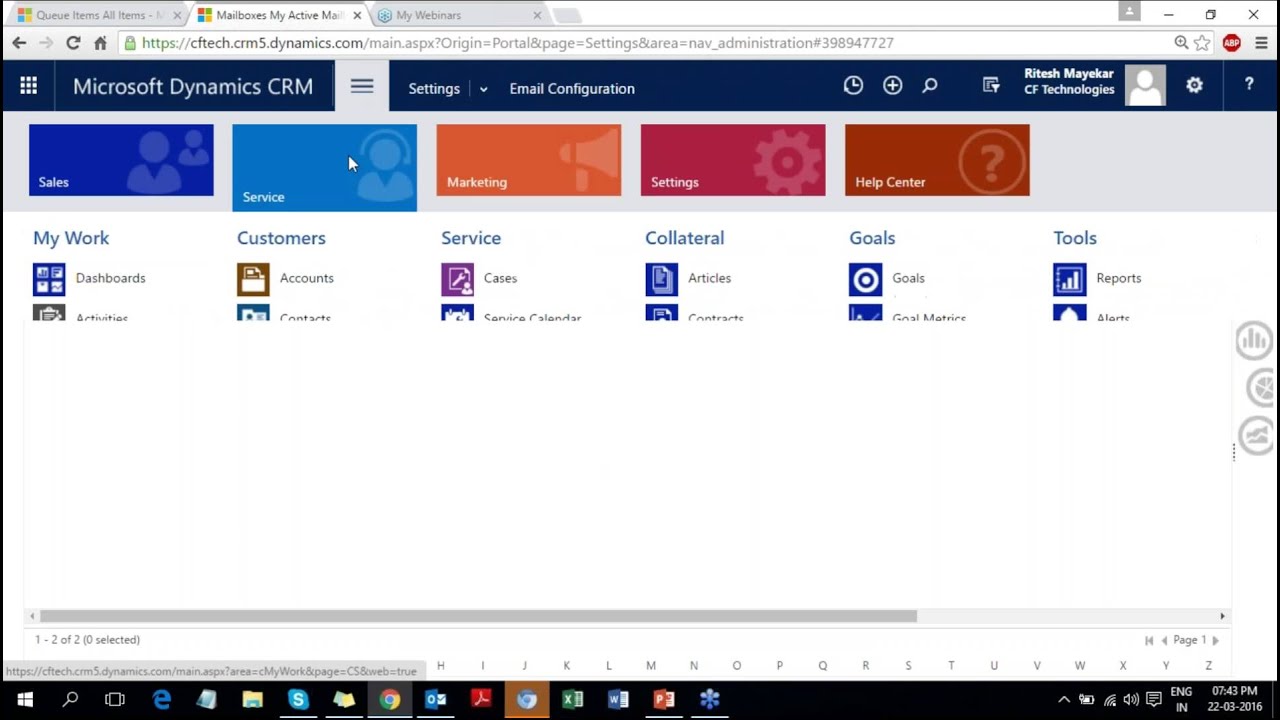Viewport: 1280px width, 720px height.
Task: Open the Dashboards link
Action: pos(110,278)
